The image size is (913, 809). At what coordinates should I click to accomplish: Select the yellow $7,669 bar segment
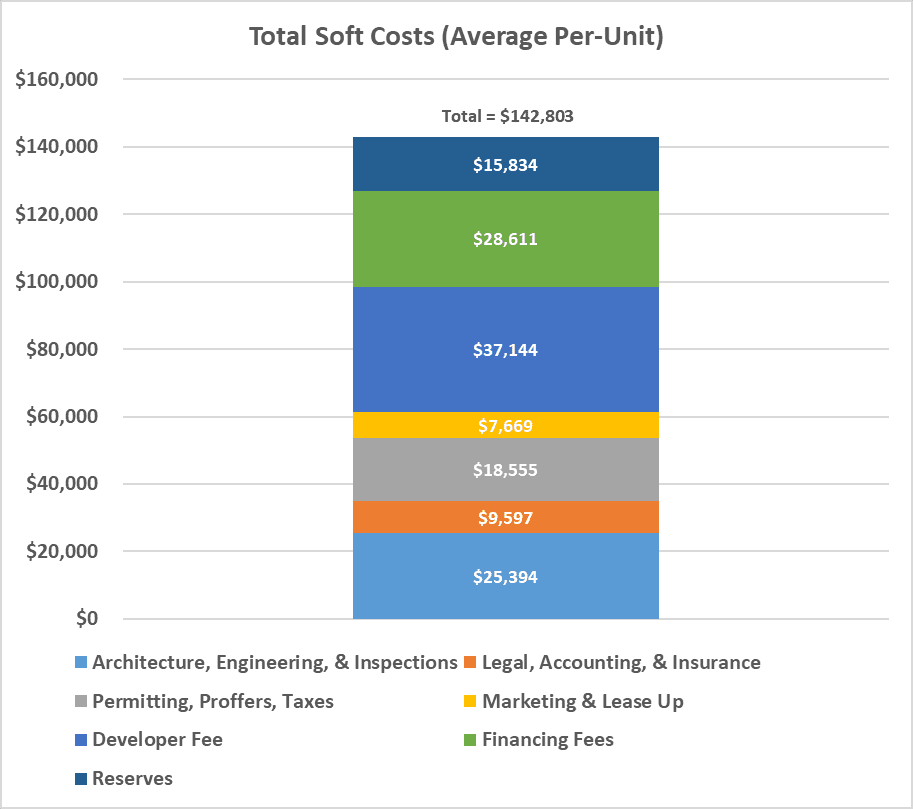tap(505, 425)
